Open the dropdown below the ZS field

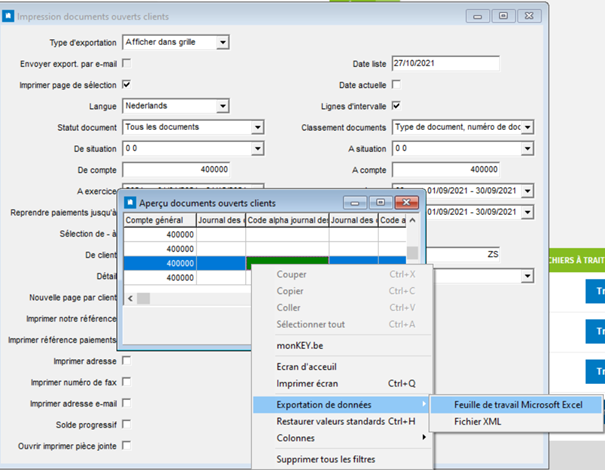[x=527, y=276]
